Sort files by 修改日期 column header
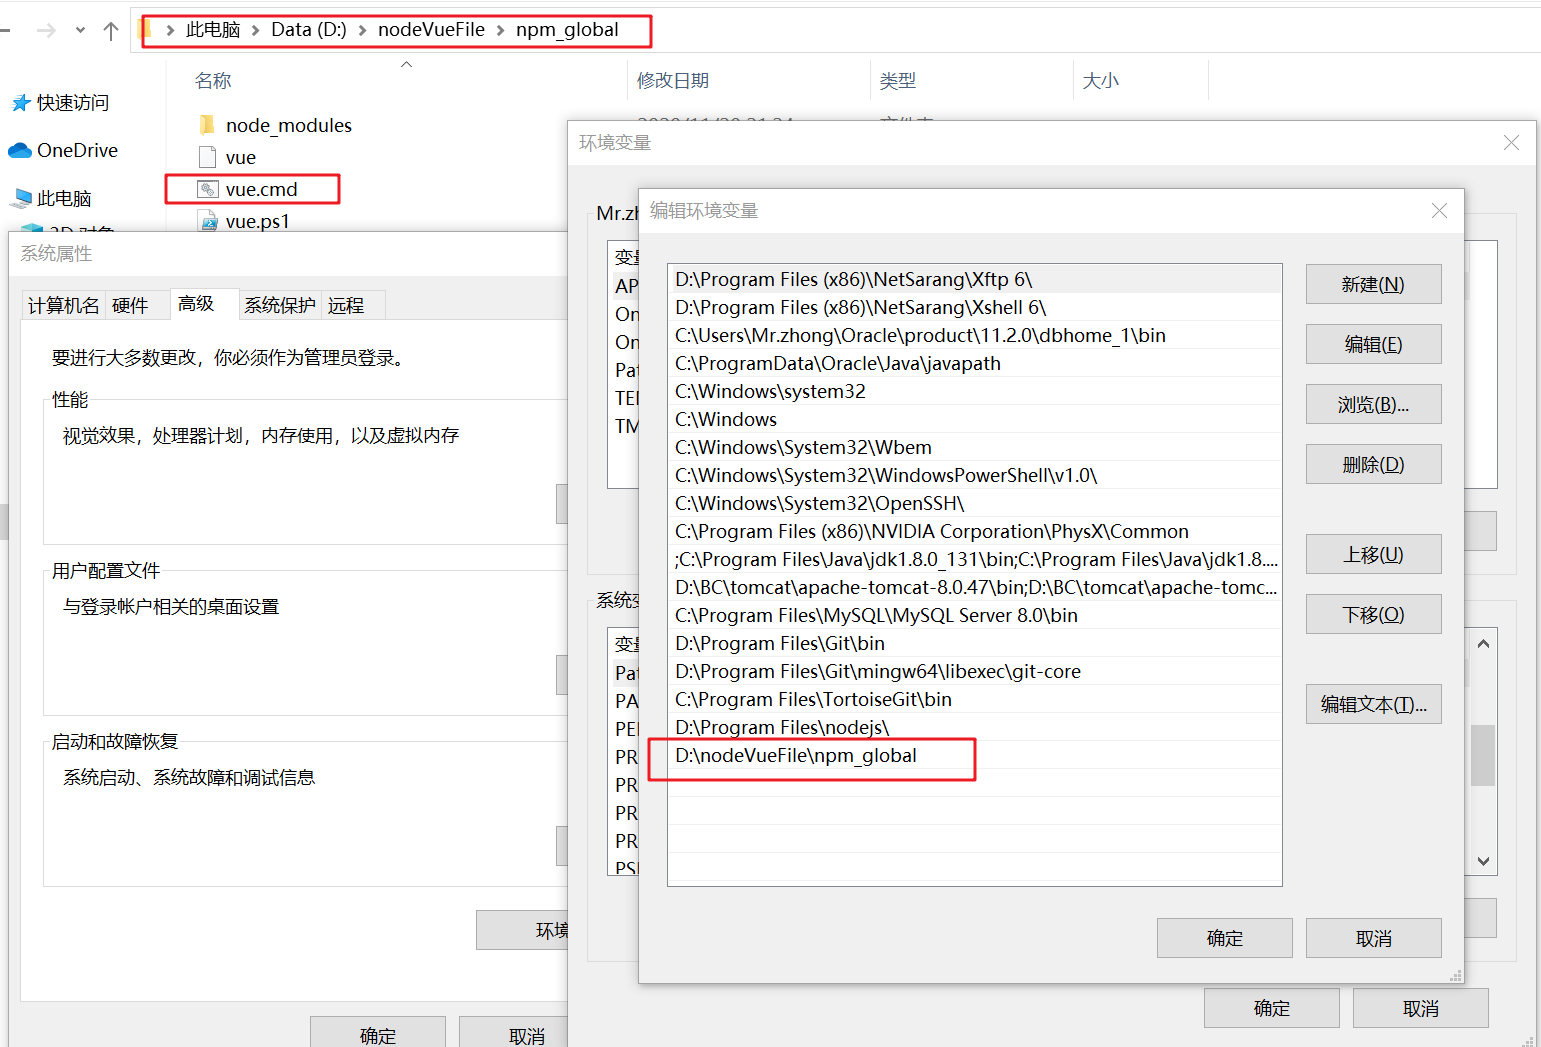1541x1047 pixels. pyautogui.click(x=673, y=81)
